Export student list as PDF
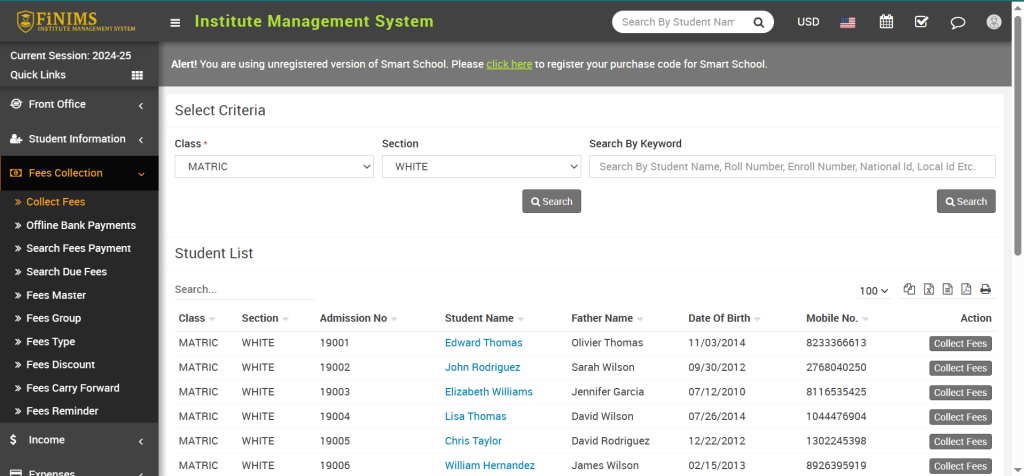This screenshot has height=476, width=1024. tap(966, 290)
